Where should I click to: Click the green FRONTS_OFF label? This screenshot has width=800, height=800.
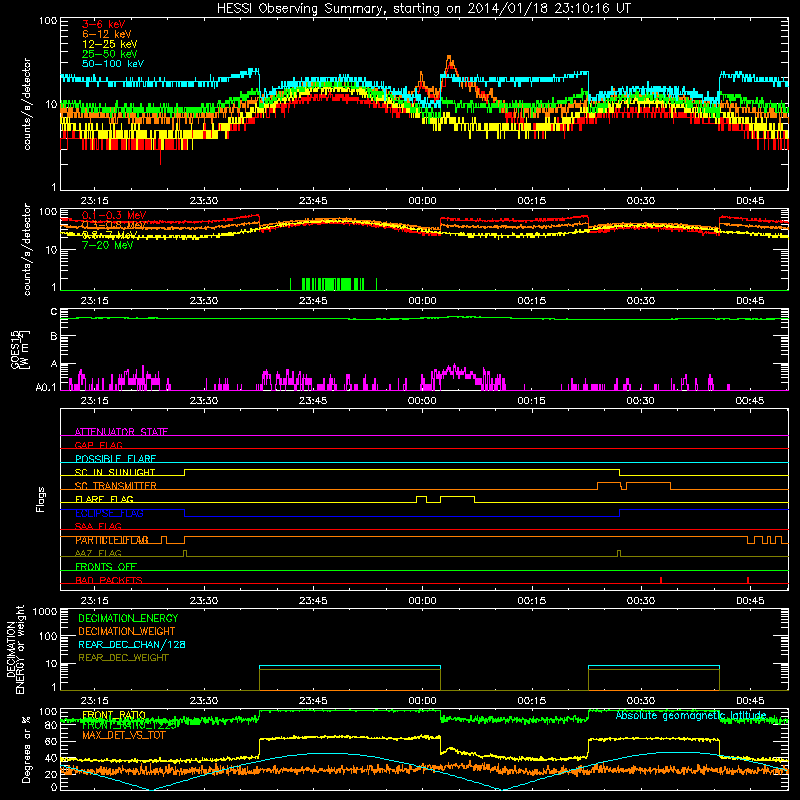(106, 566)
